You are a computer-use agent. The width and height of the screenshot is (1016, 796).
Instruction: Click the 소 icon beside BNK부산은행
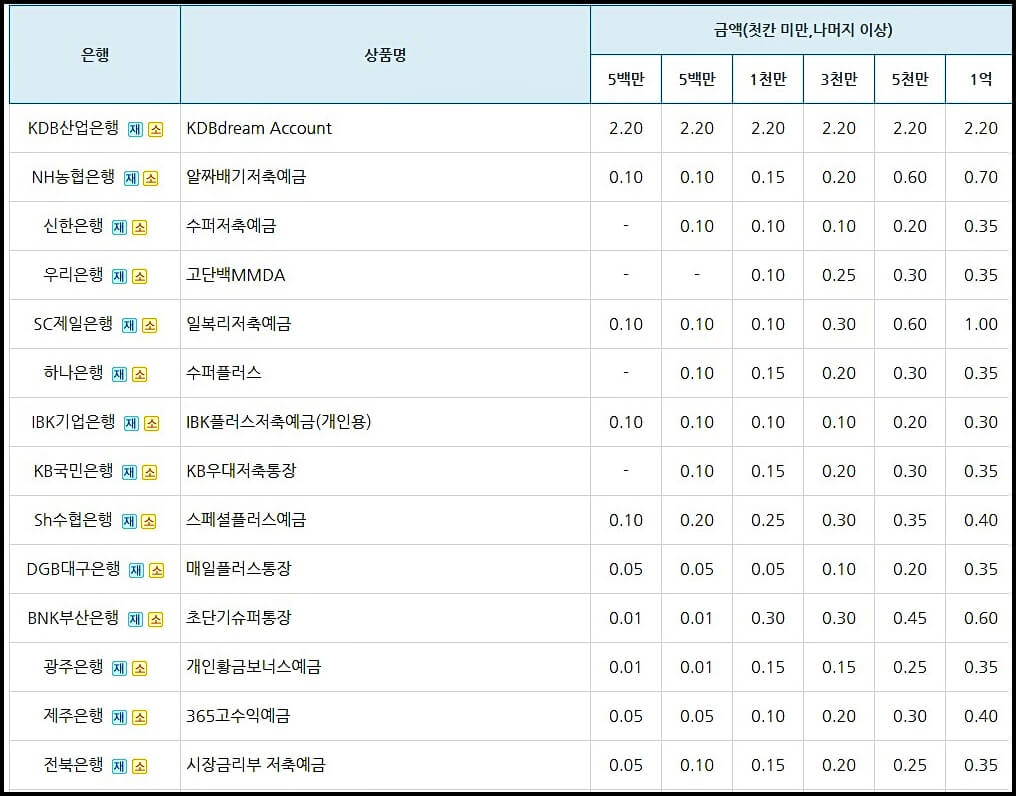click(156, 619)
